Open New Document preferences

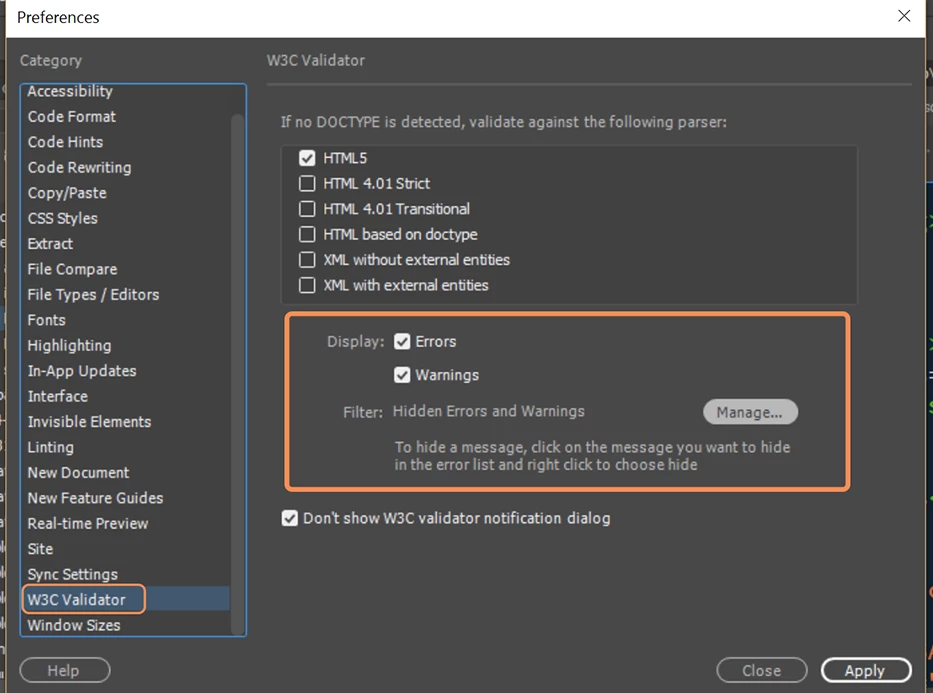tap(126, 473)
